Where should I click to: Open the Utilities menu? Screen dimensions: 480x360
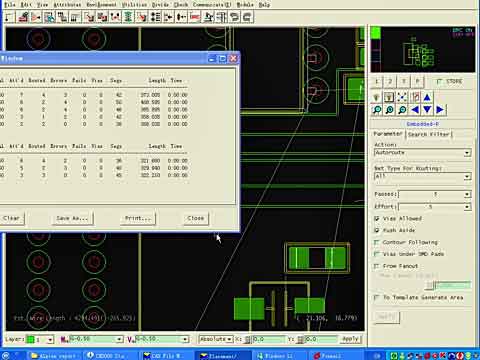coord(134,5)
